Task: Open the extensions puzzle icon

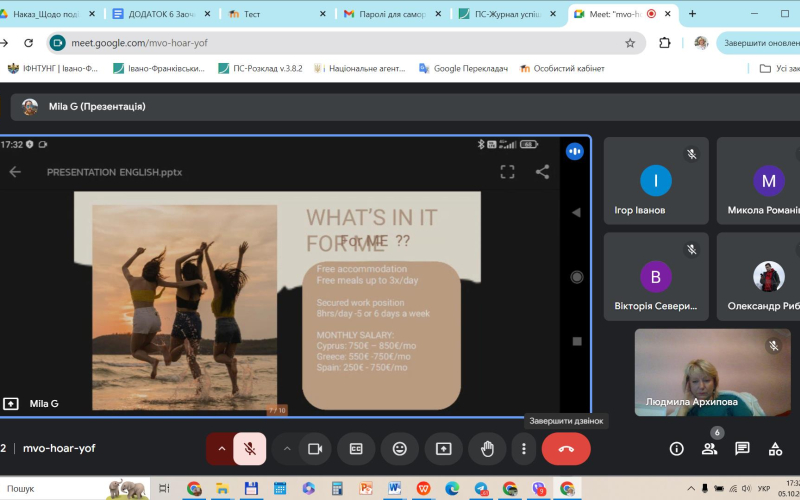Action: tap(664, 43)
